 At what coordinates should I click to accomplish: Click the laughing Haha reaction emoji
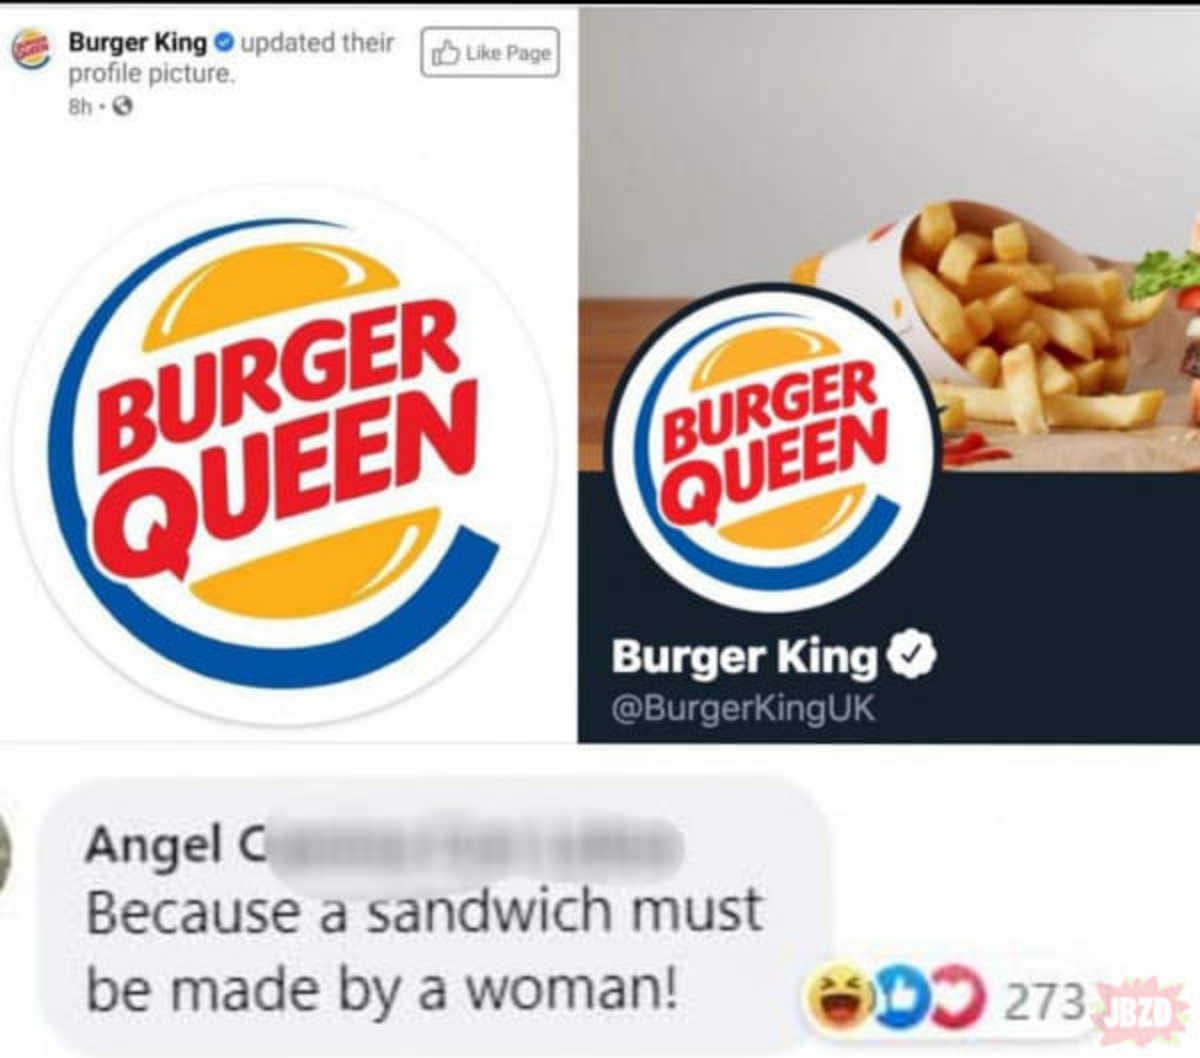(839, 992)
